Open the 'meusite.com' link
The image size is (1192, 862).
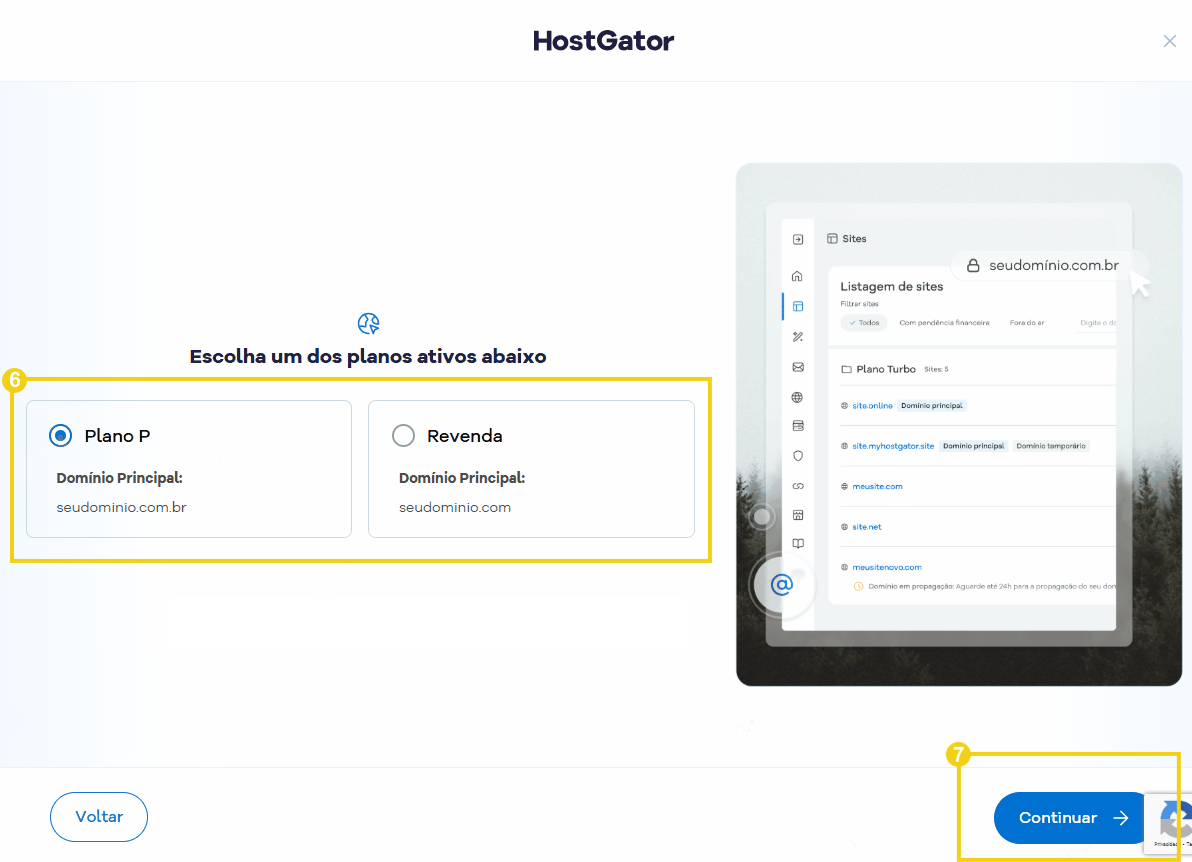pyautogui.click(x=877, y=486)
